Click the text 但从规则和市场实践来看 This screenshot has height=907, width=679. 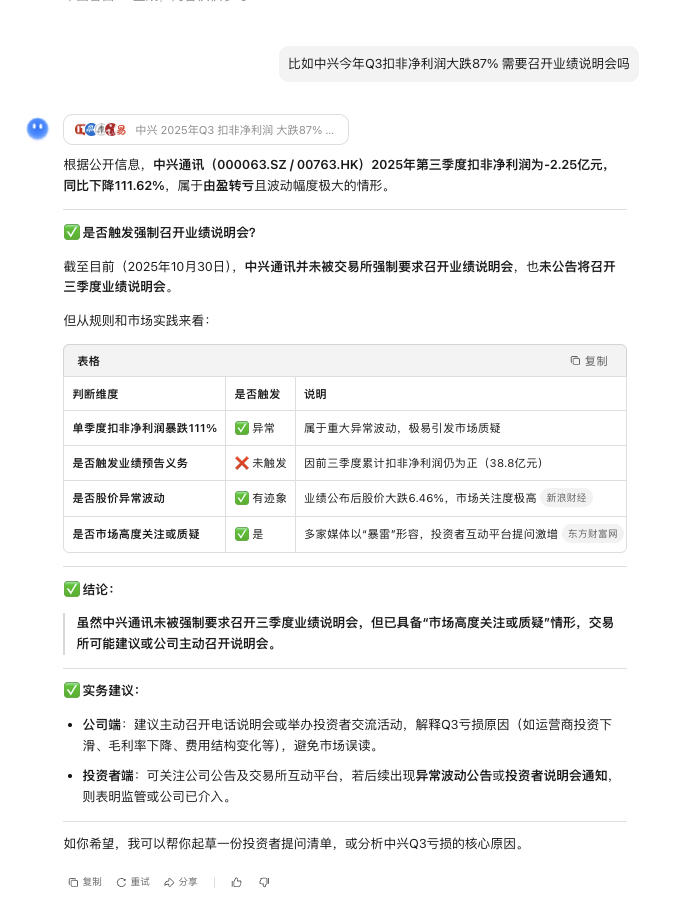click(136, 320)
